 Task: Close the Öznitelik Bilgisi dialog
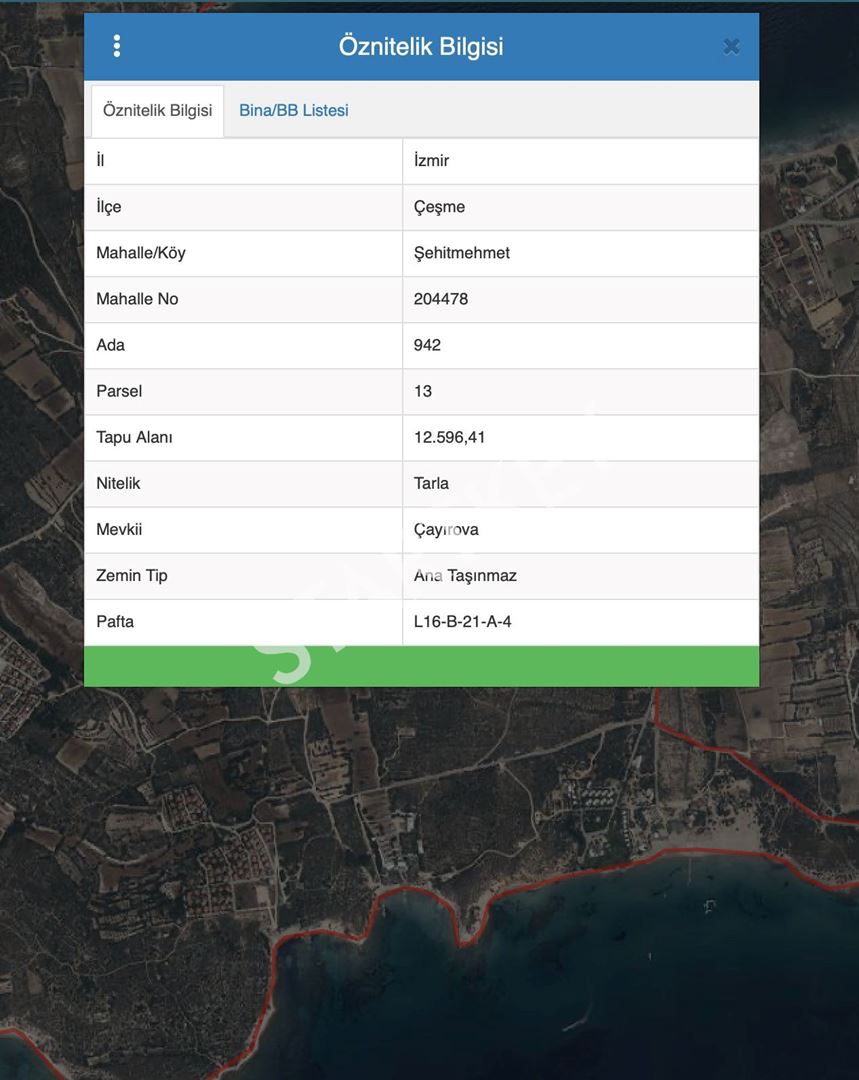click(x=732, y=46)
